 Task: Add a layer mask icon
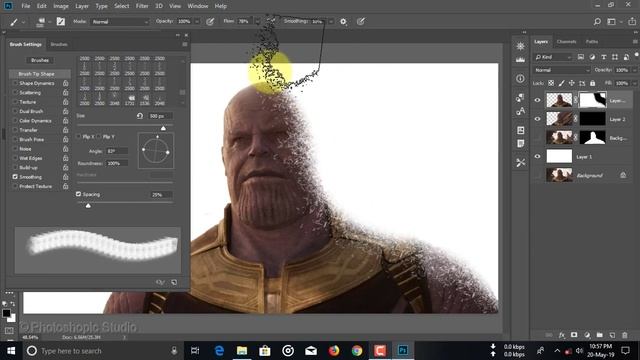coord(574,335)
